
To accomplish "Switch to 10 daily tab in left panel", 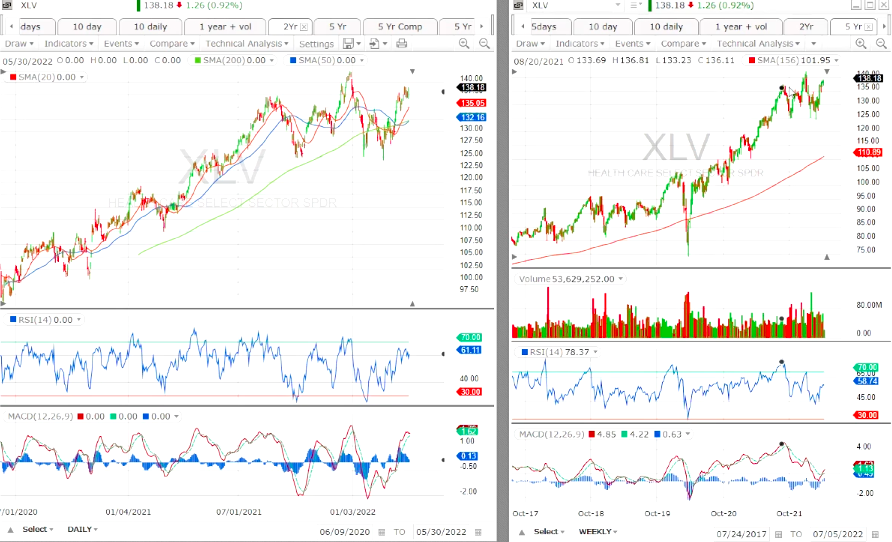I will point(150,27).
